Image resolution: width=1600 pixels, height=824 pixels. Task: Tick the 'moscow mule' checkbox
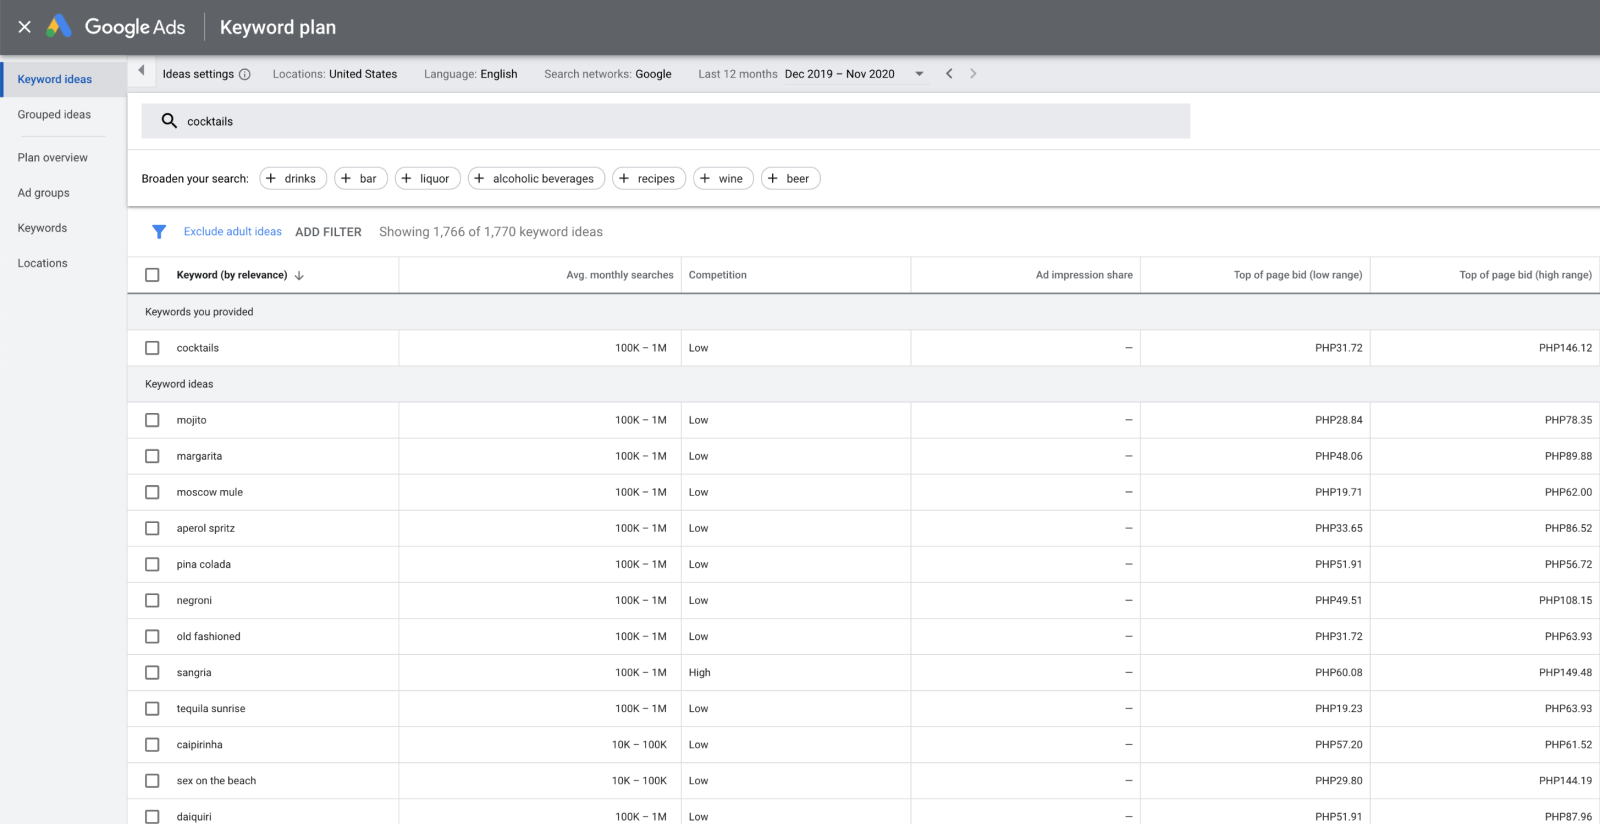[152, 492]
